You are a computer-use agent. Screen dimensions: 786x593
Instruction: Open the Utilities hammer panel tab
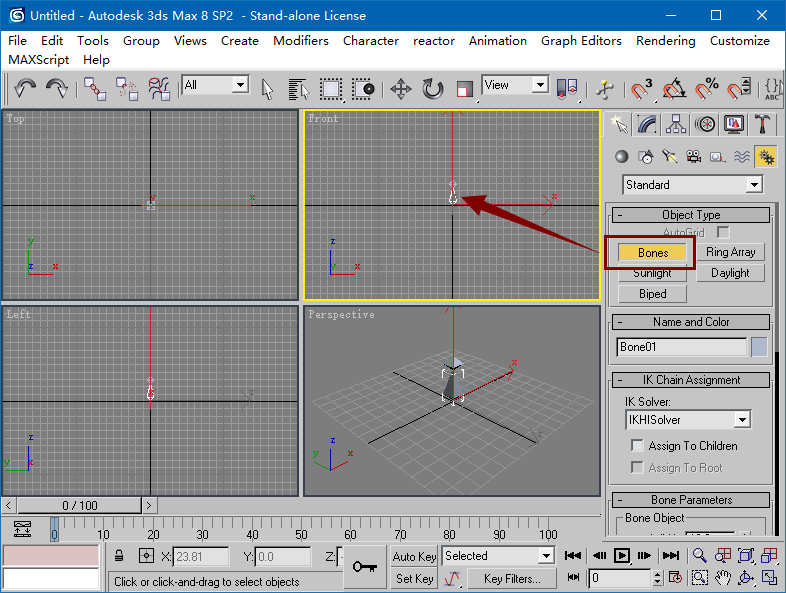coord(763,124)
